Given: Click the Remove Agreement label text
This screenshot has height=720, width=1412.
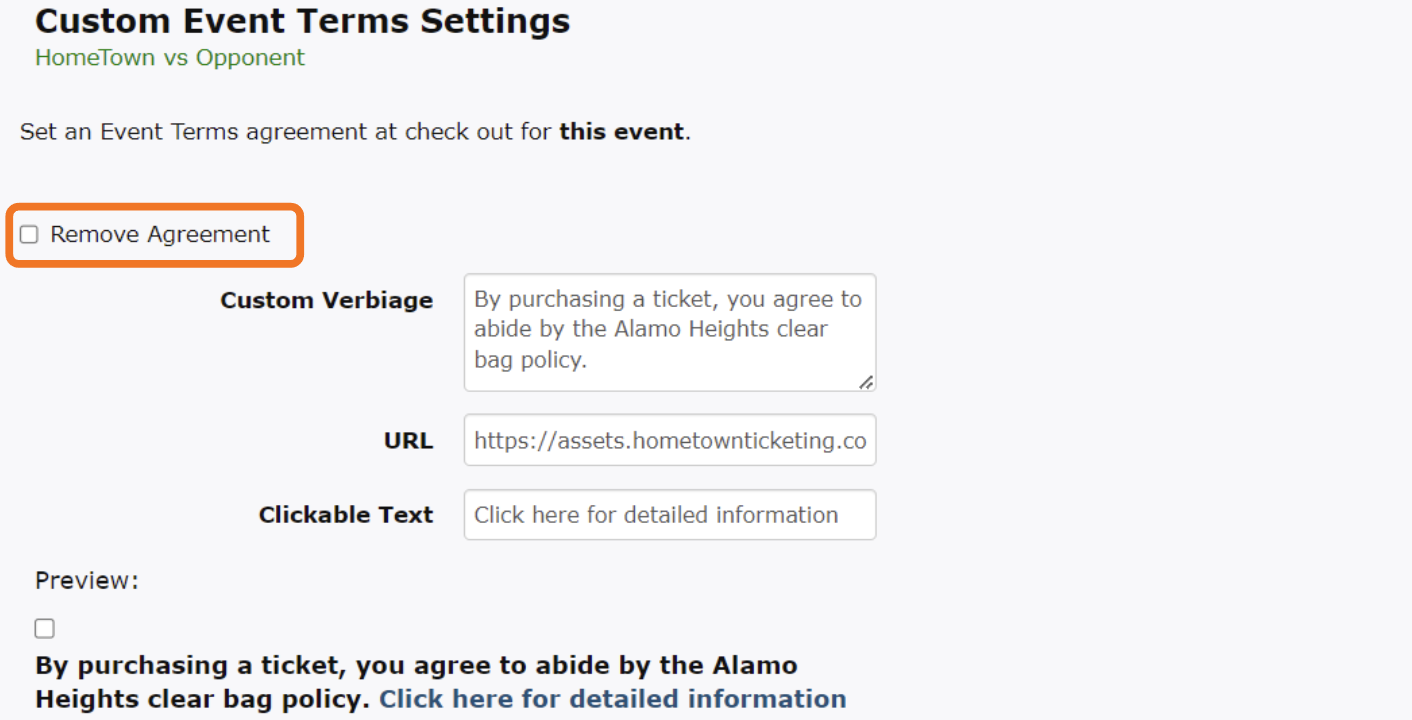Looking at the screenshot, I should coord(160,235).
